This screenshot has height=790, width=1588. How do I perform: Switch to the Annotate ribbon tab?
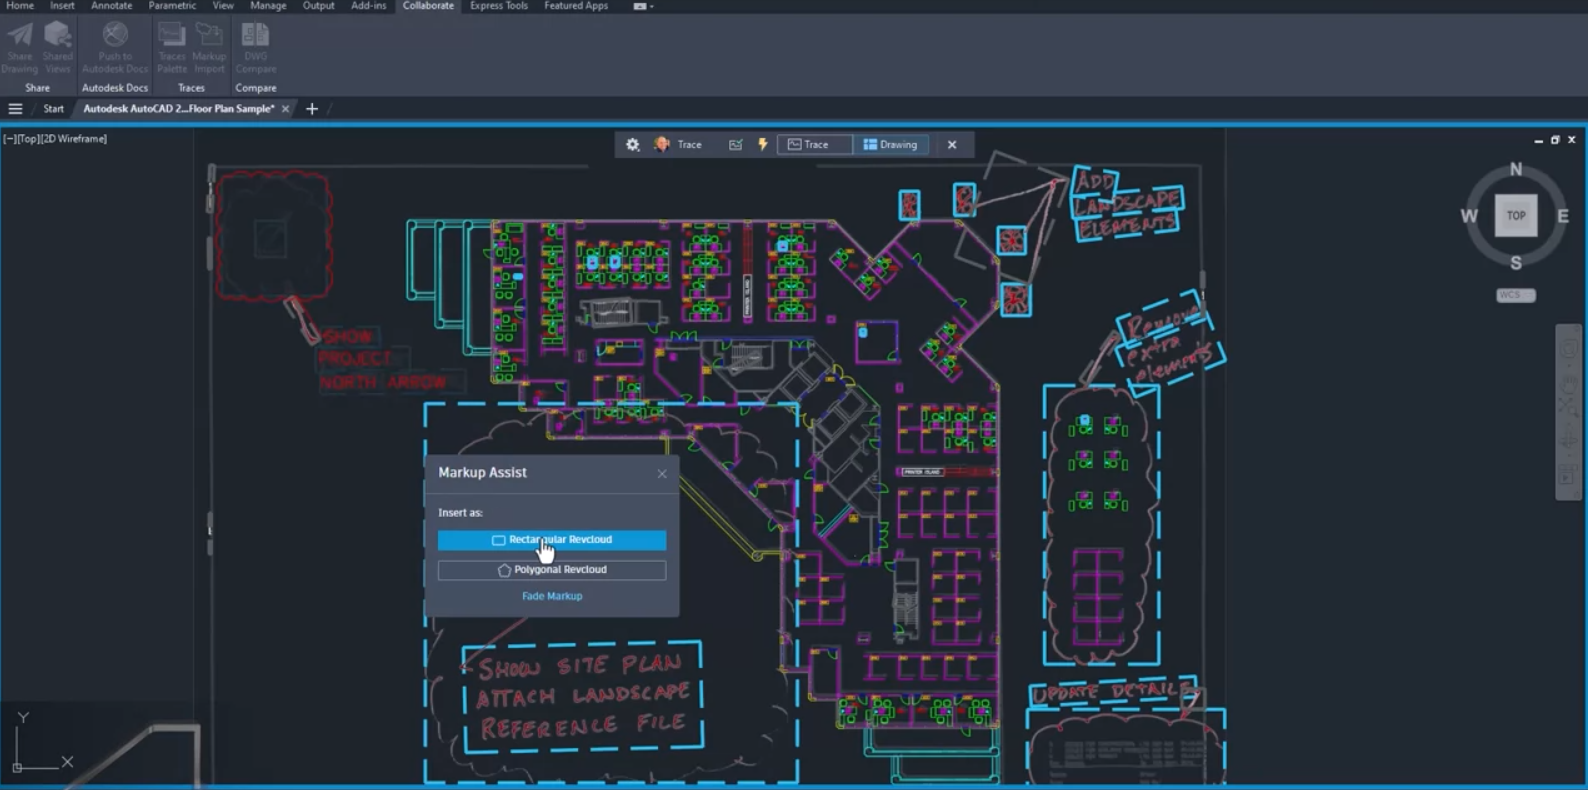coord(111,6)
